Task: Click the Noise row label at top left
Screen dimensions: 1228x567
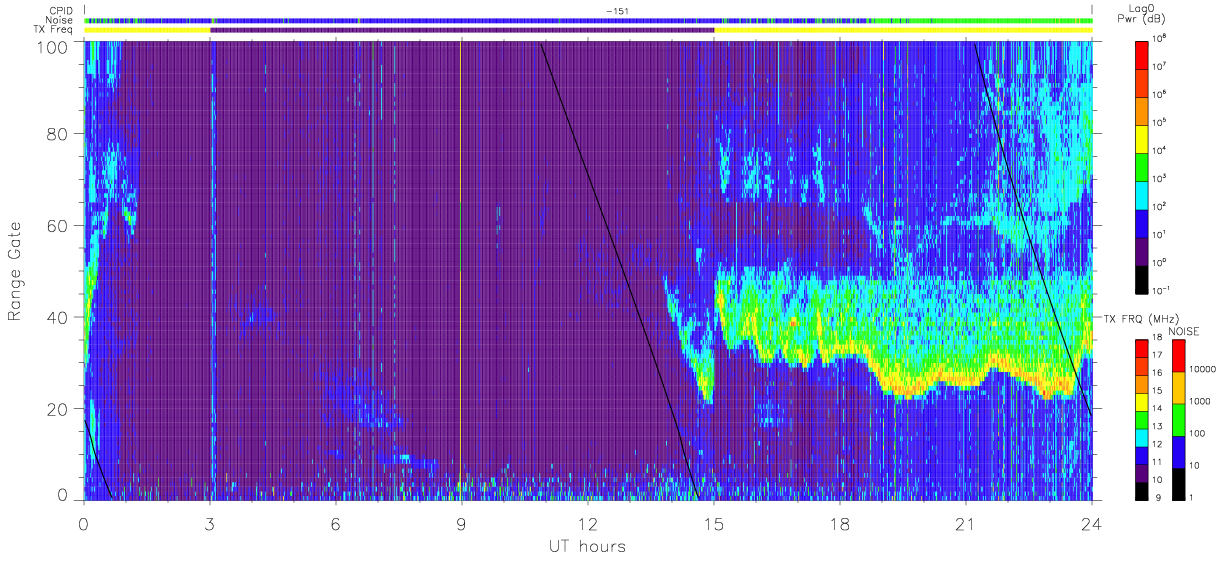Action: click(x=61, y=20)
